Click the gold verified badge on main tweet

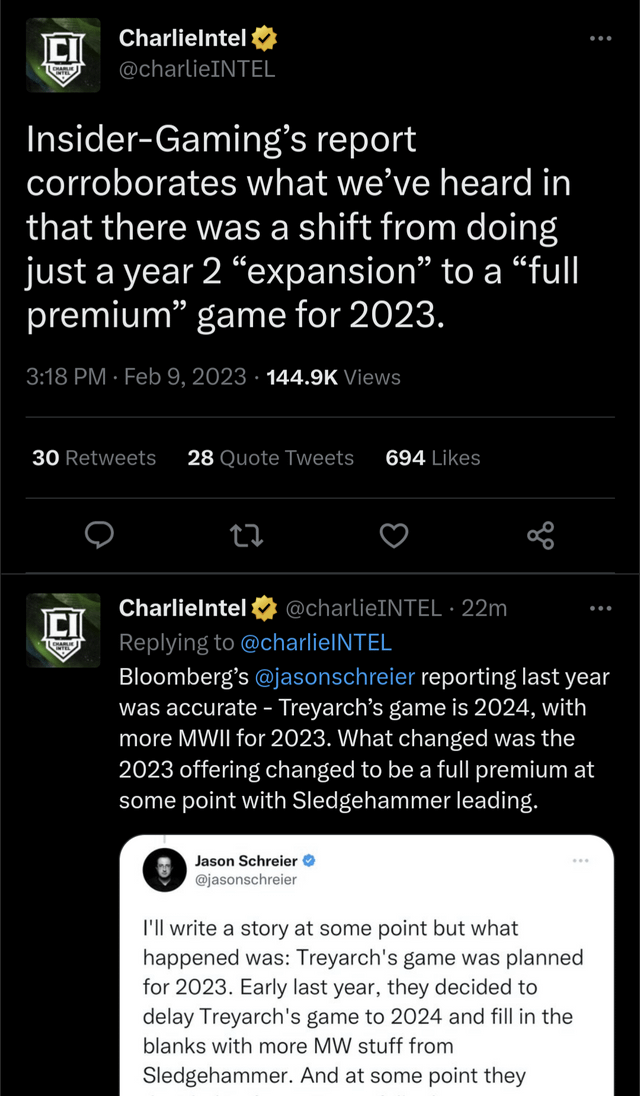[264, 40]
